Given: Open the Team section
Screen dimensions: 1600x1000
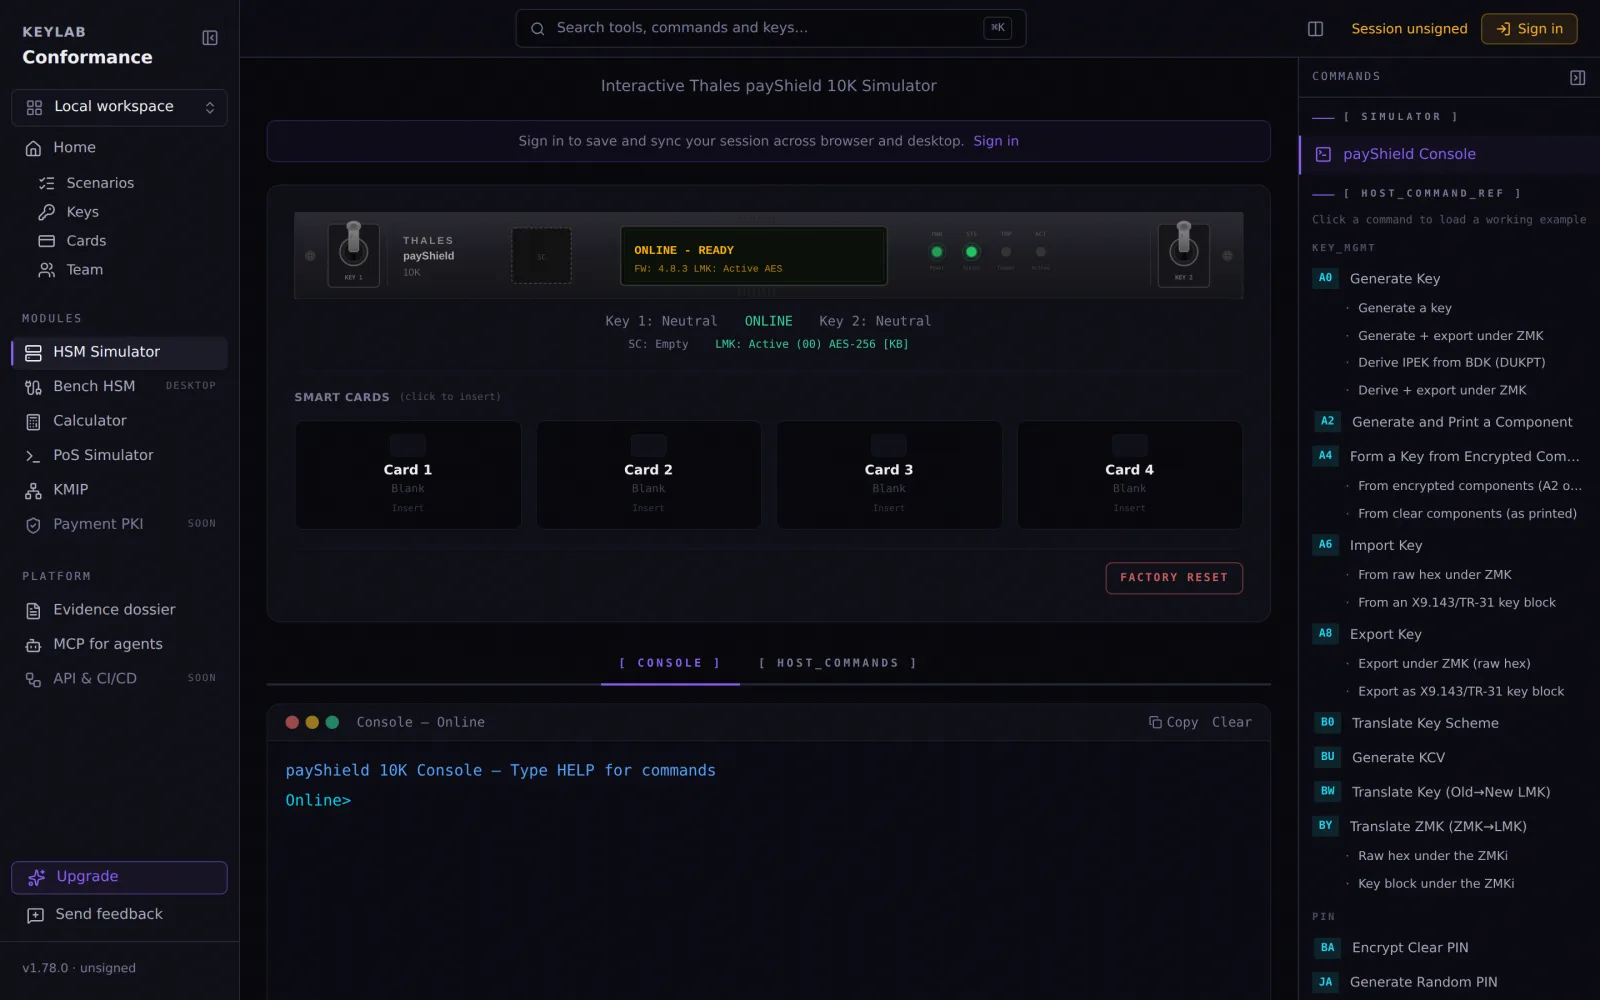Looking at the screenshot, I should click(x=84, y=270).
